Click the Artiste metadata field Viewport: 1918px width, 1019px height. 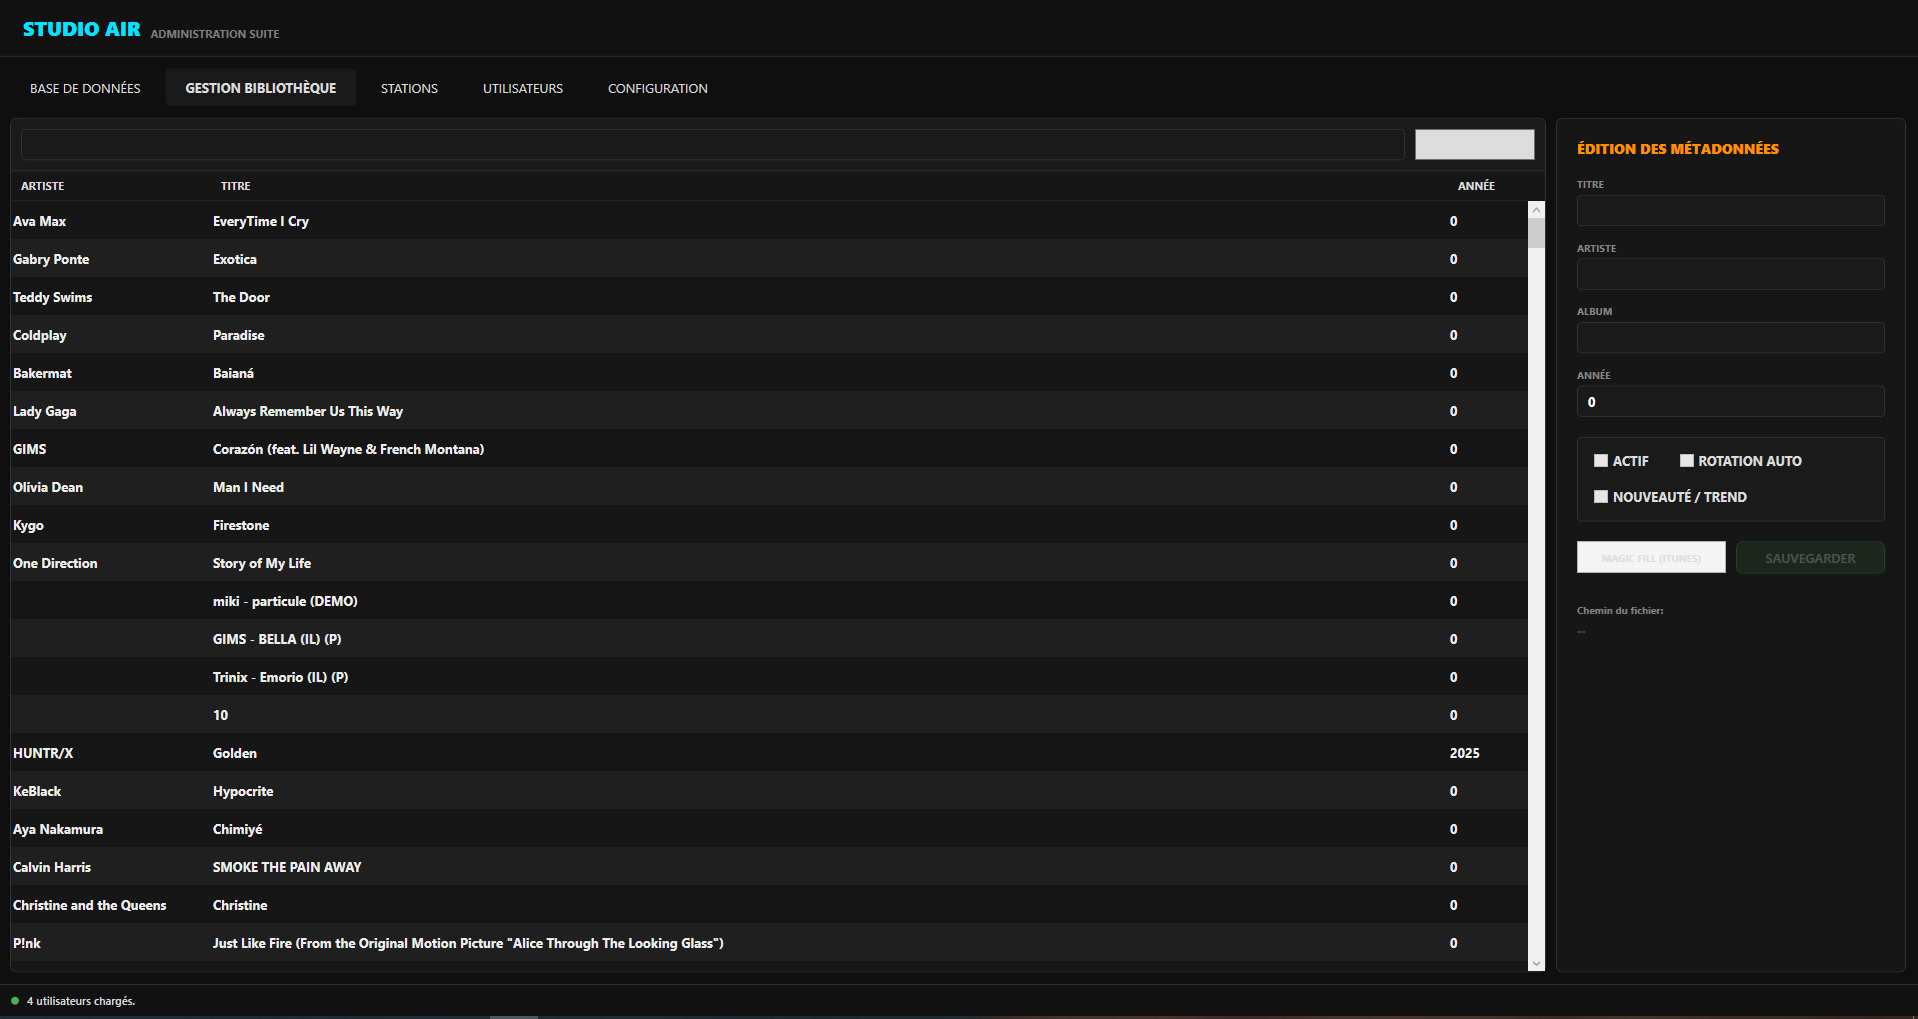coord(1729,274)
